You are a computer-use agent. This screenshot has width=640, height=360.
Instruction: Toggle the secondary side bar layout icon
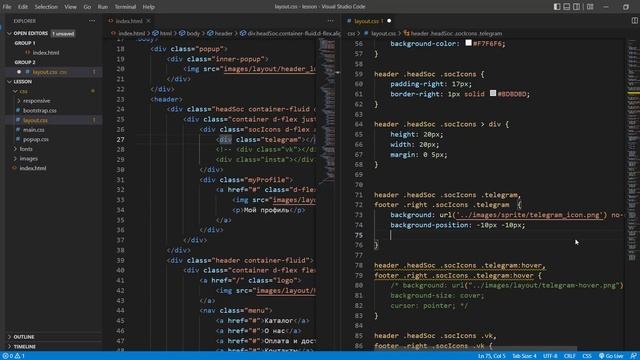click(576, 7)
